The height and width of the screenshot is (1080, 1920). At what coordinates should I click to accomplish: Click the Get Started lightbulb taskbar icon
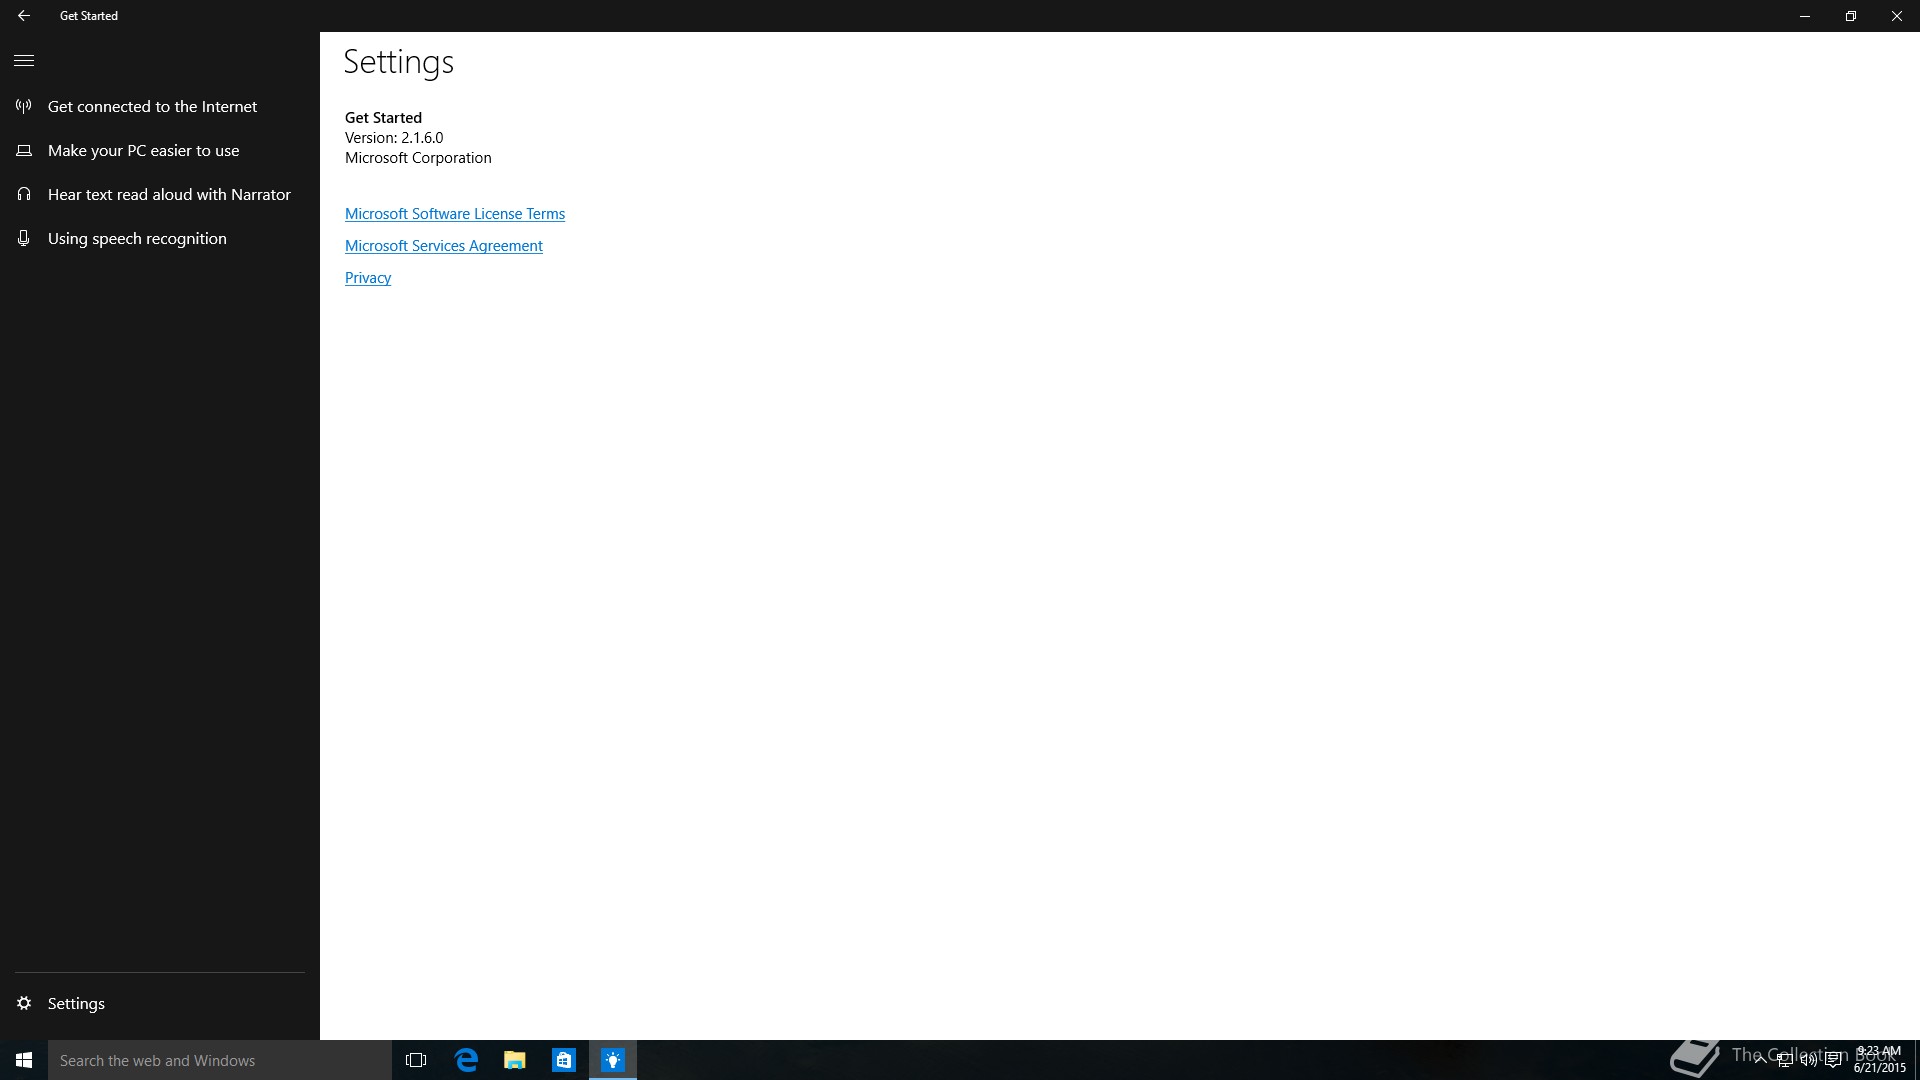613,1060
